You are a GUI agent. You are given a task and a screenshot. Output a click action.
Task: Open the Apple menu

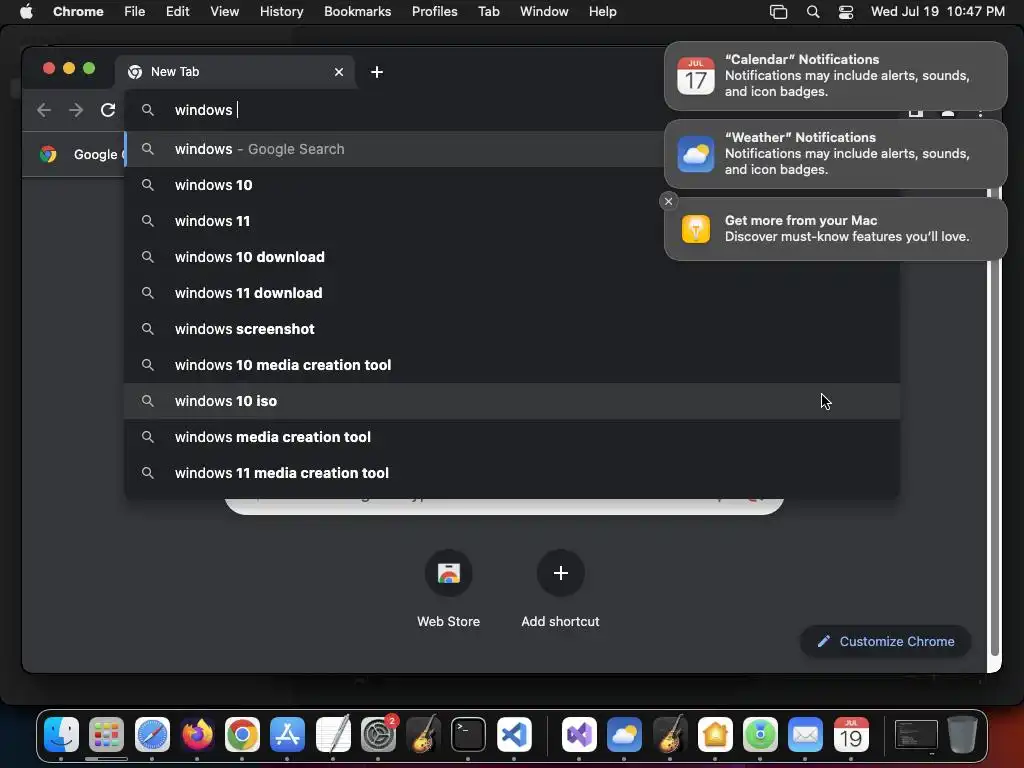[x=26, y=12]
